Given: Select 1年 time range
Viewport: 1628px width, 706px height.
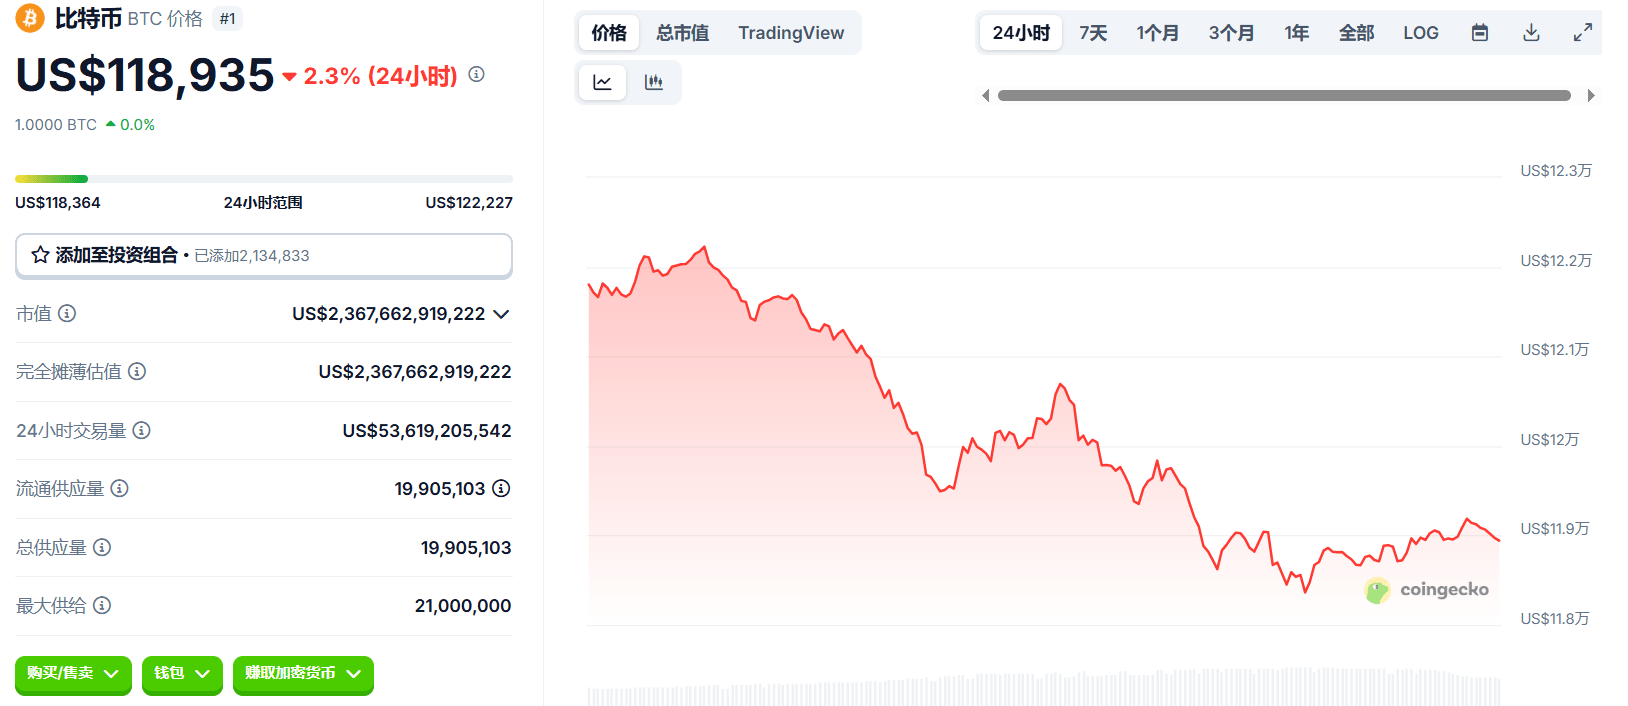Looking at the screenshot, I should click(x=1297, y=33).
